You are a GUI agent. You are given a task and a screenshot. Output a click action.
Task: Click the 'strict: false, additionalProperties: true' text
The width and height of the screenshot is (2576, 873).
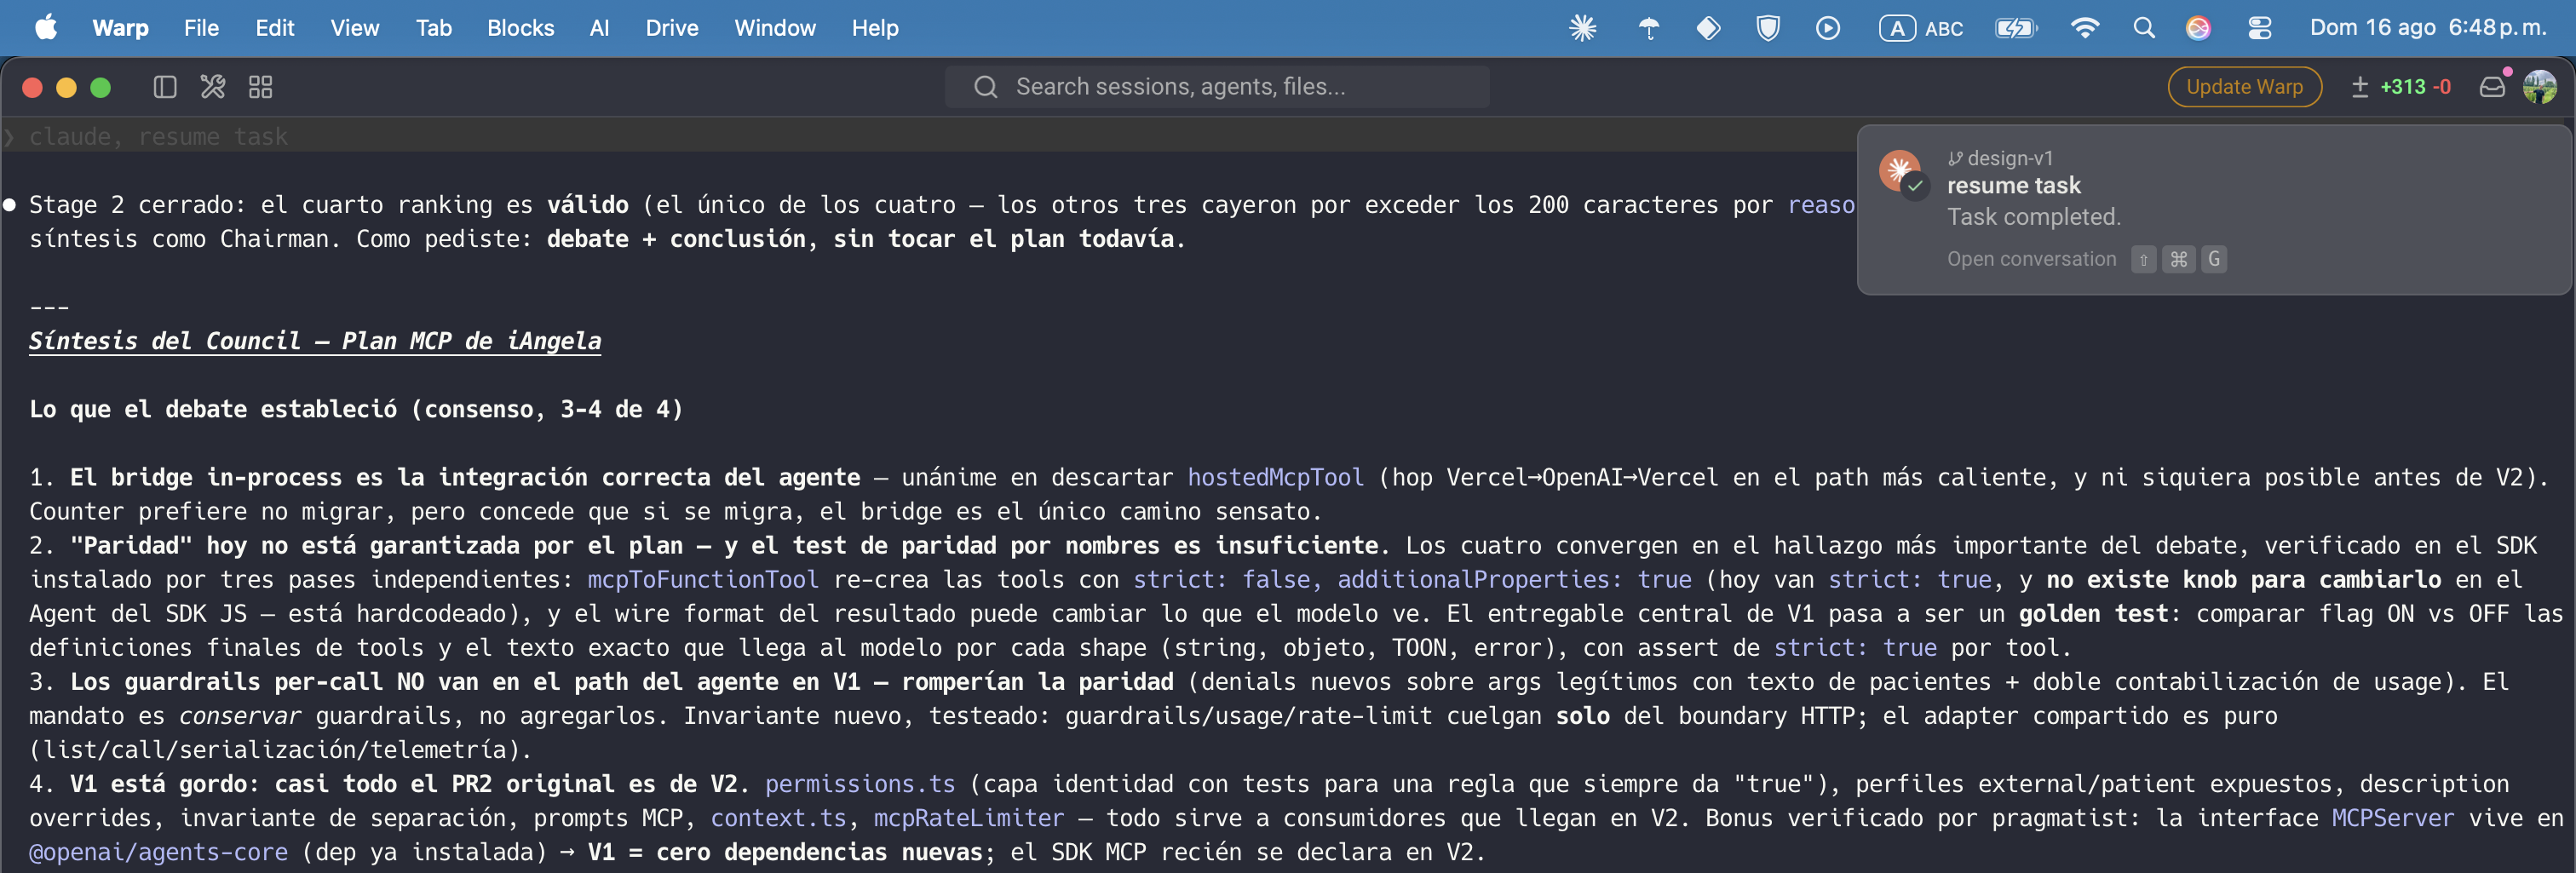[x=1412, y=579]
